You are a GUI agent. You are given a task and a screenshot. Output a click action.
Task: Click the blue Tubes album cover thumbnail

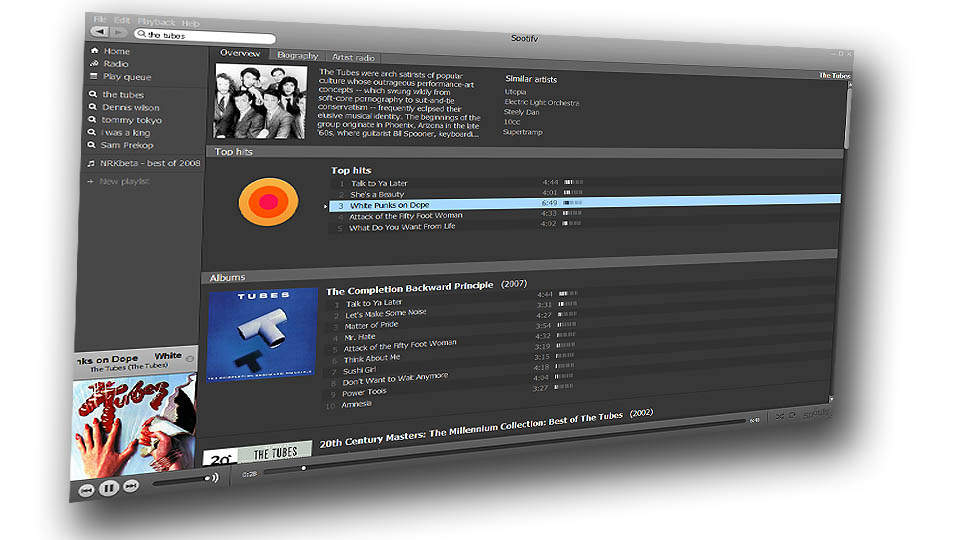tap(262, 334)
